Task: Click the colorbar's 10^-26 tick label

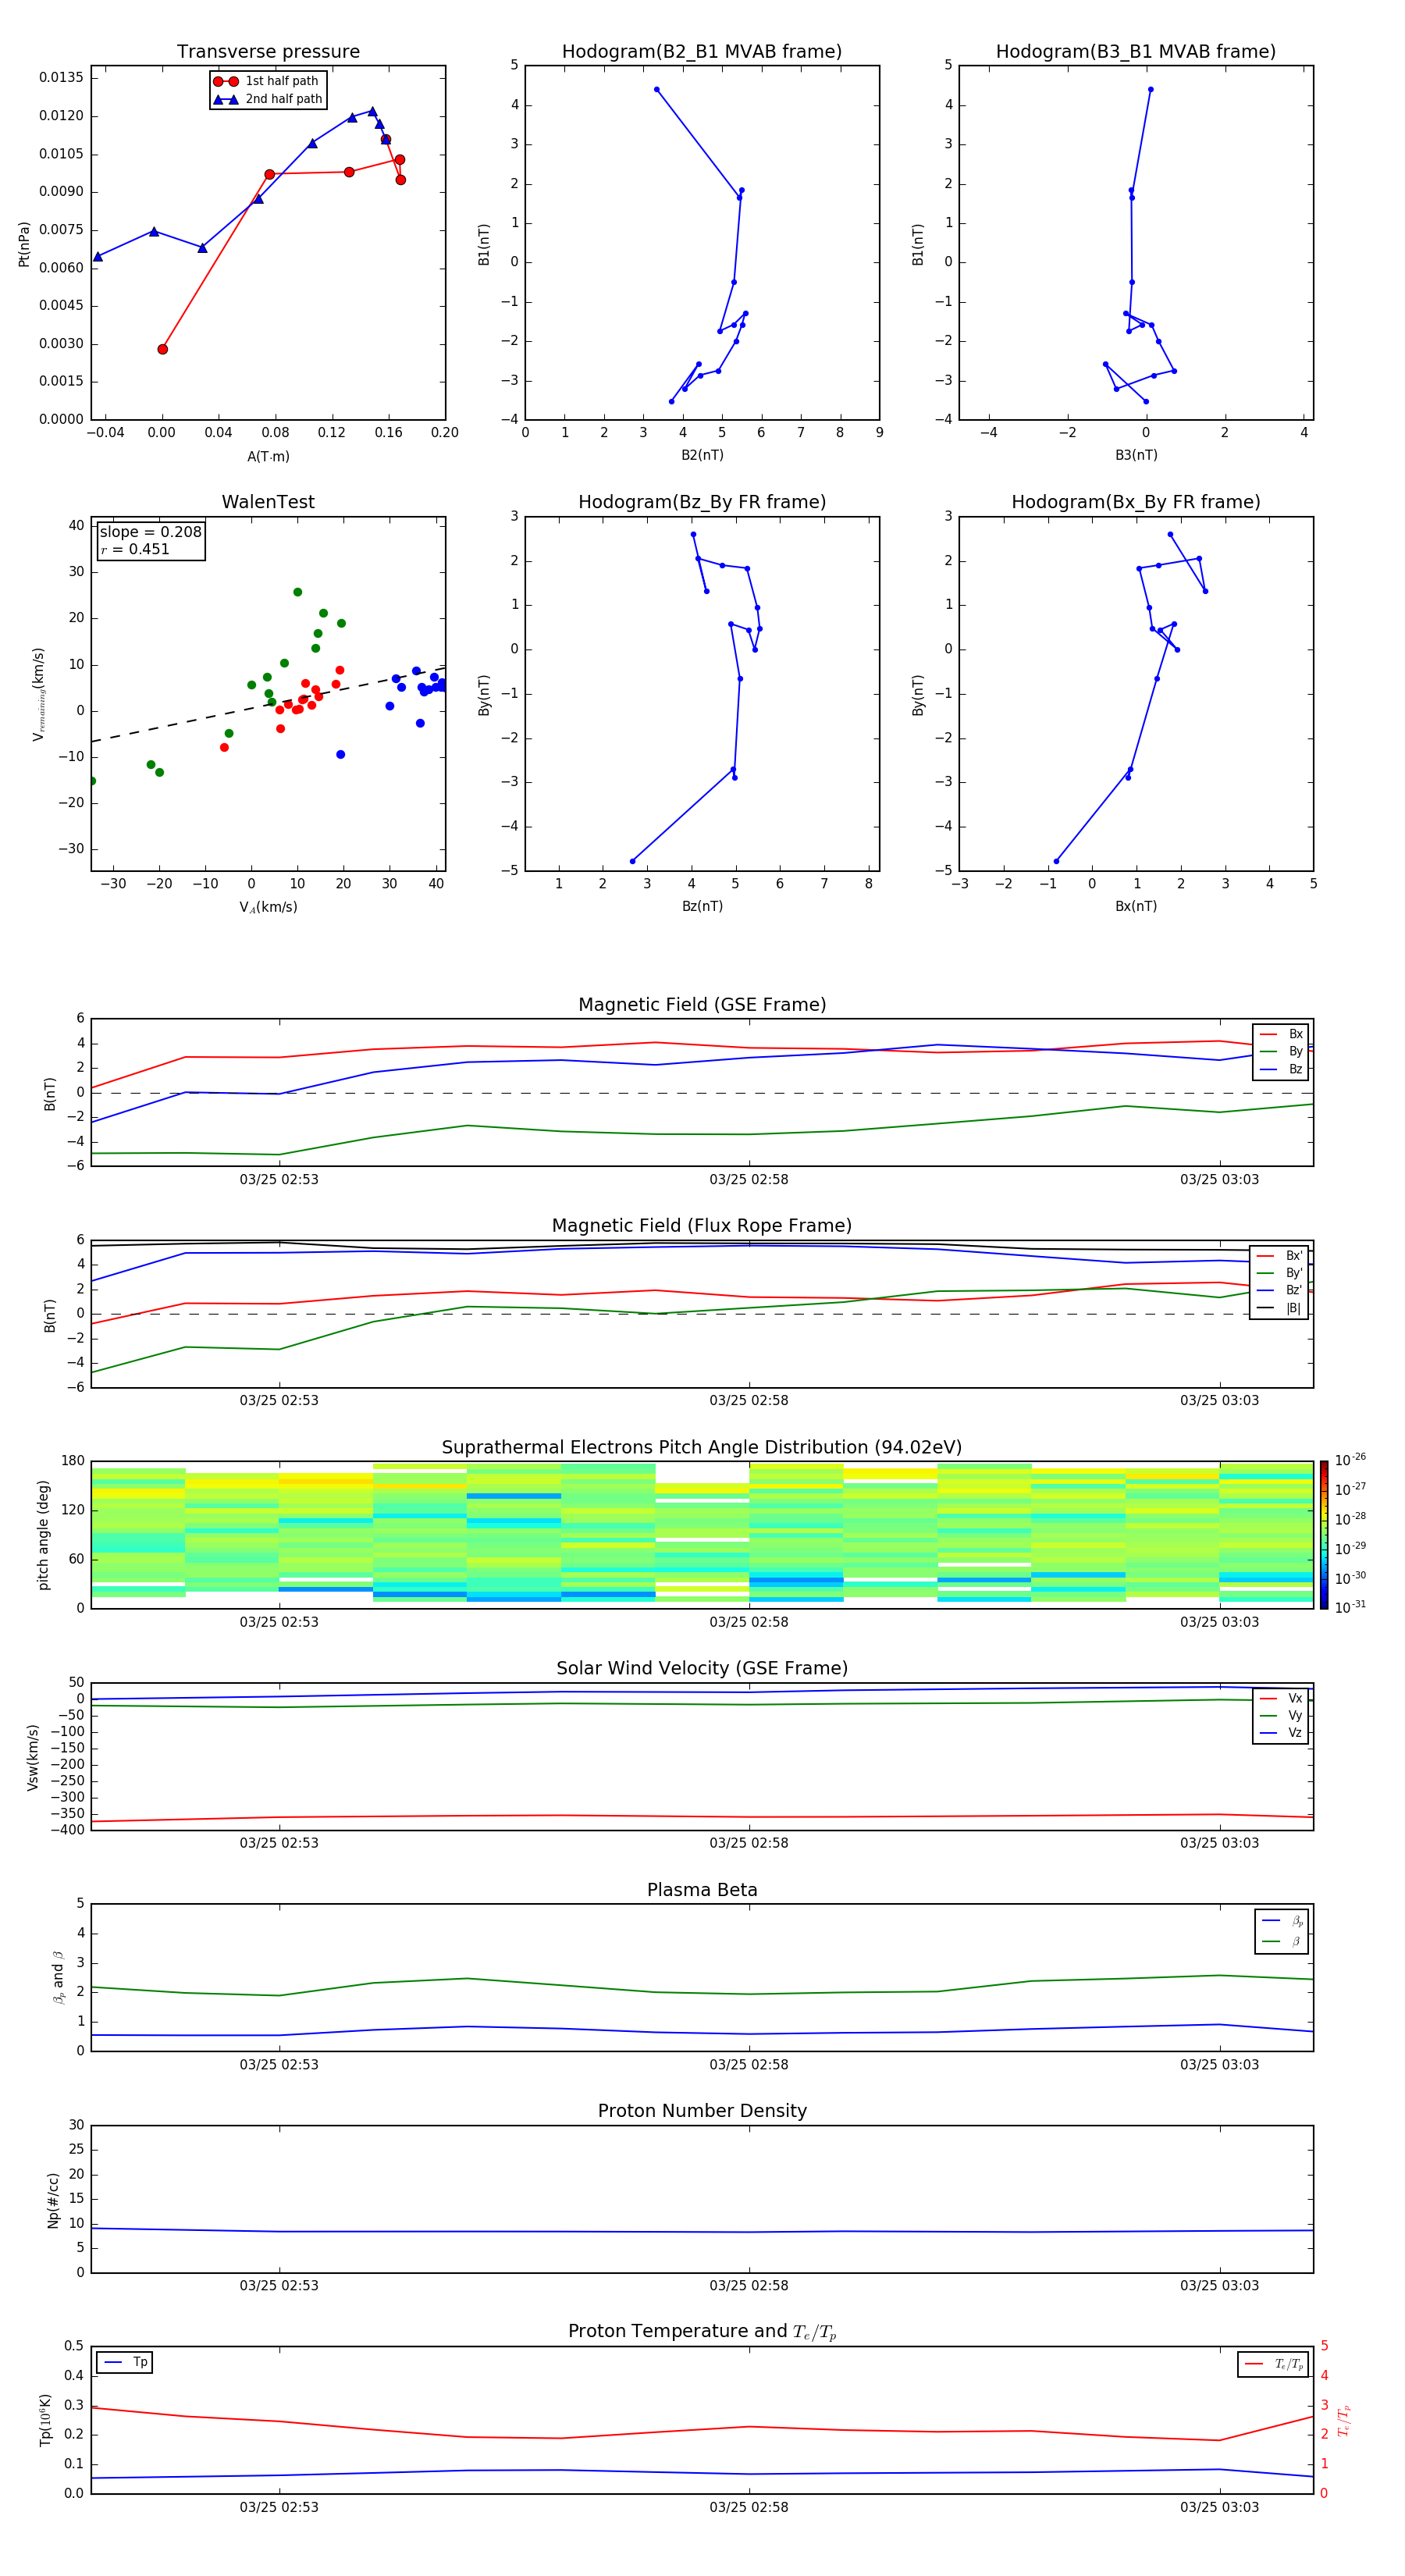Action: [x=1350, y=1460]
